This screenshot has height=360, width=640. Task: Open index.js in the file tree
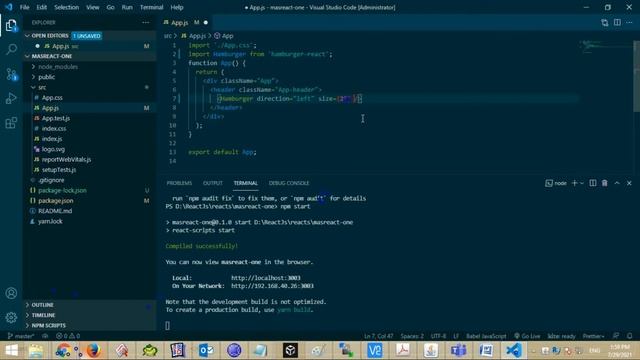point(52,139)
